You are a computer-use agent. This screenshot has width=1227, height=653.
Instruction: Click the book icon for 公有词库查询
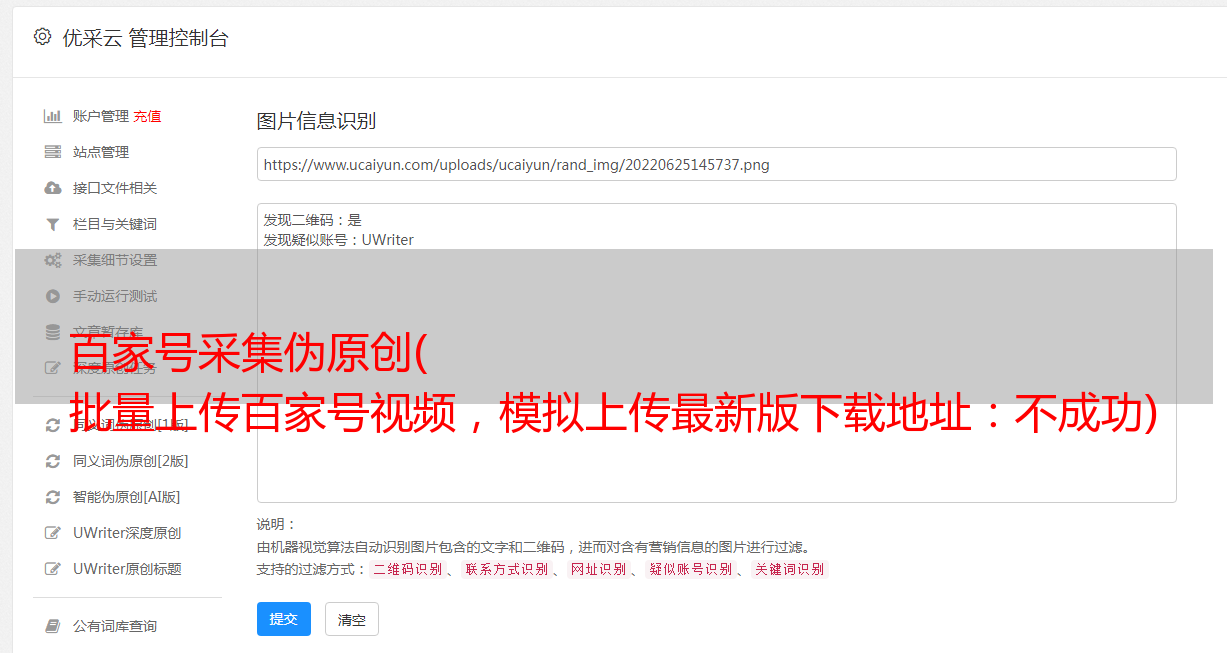pyautogui.click(x=53, y=626)
